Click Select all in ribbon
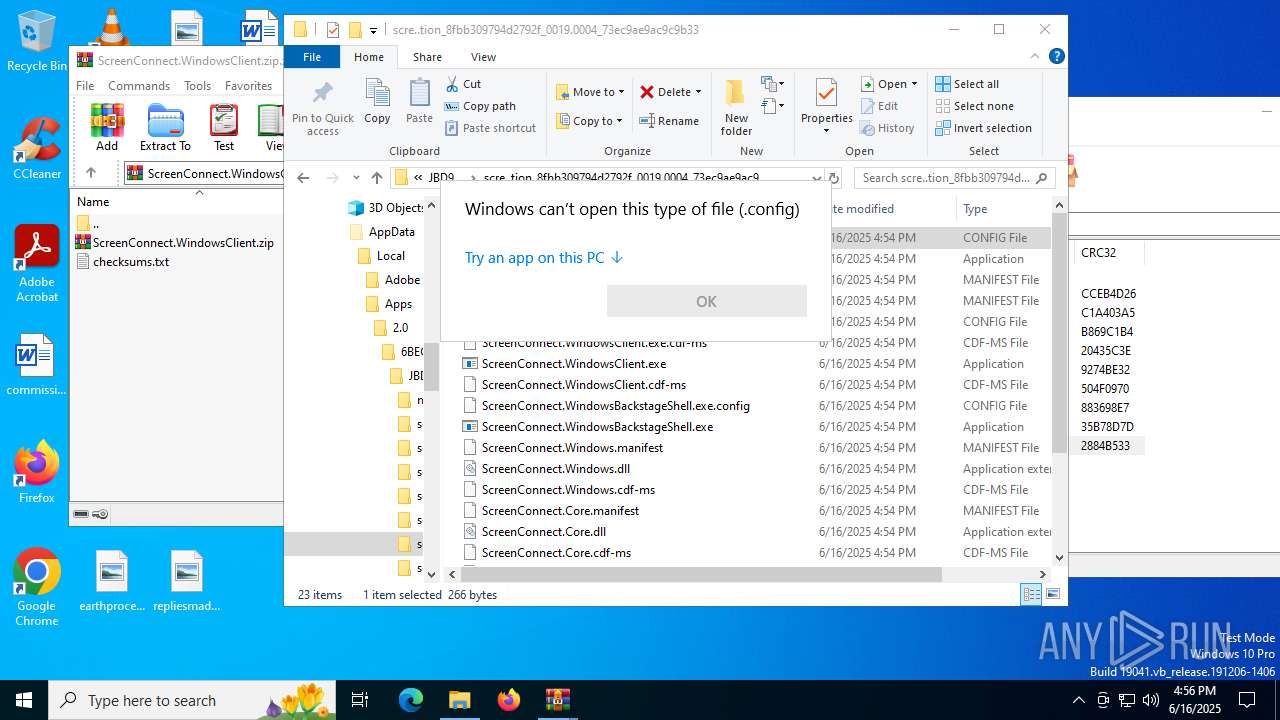The height and width of the screenshot is (720, 1280). coord(967,84)
